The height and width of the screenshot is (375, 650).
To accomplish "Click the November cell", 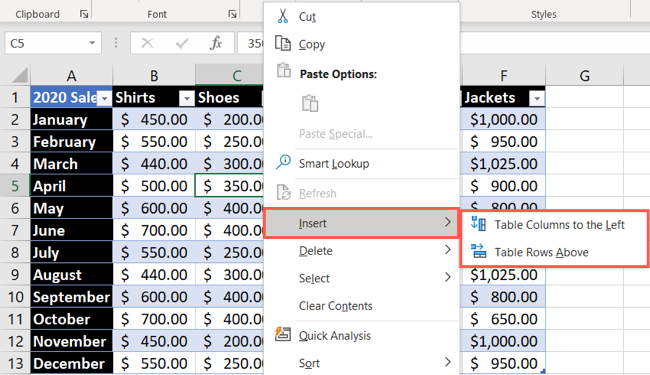I will [x=71, y=341].
